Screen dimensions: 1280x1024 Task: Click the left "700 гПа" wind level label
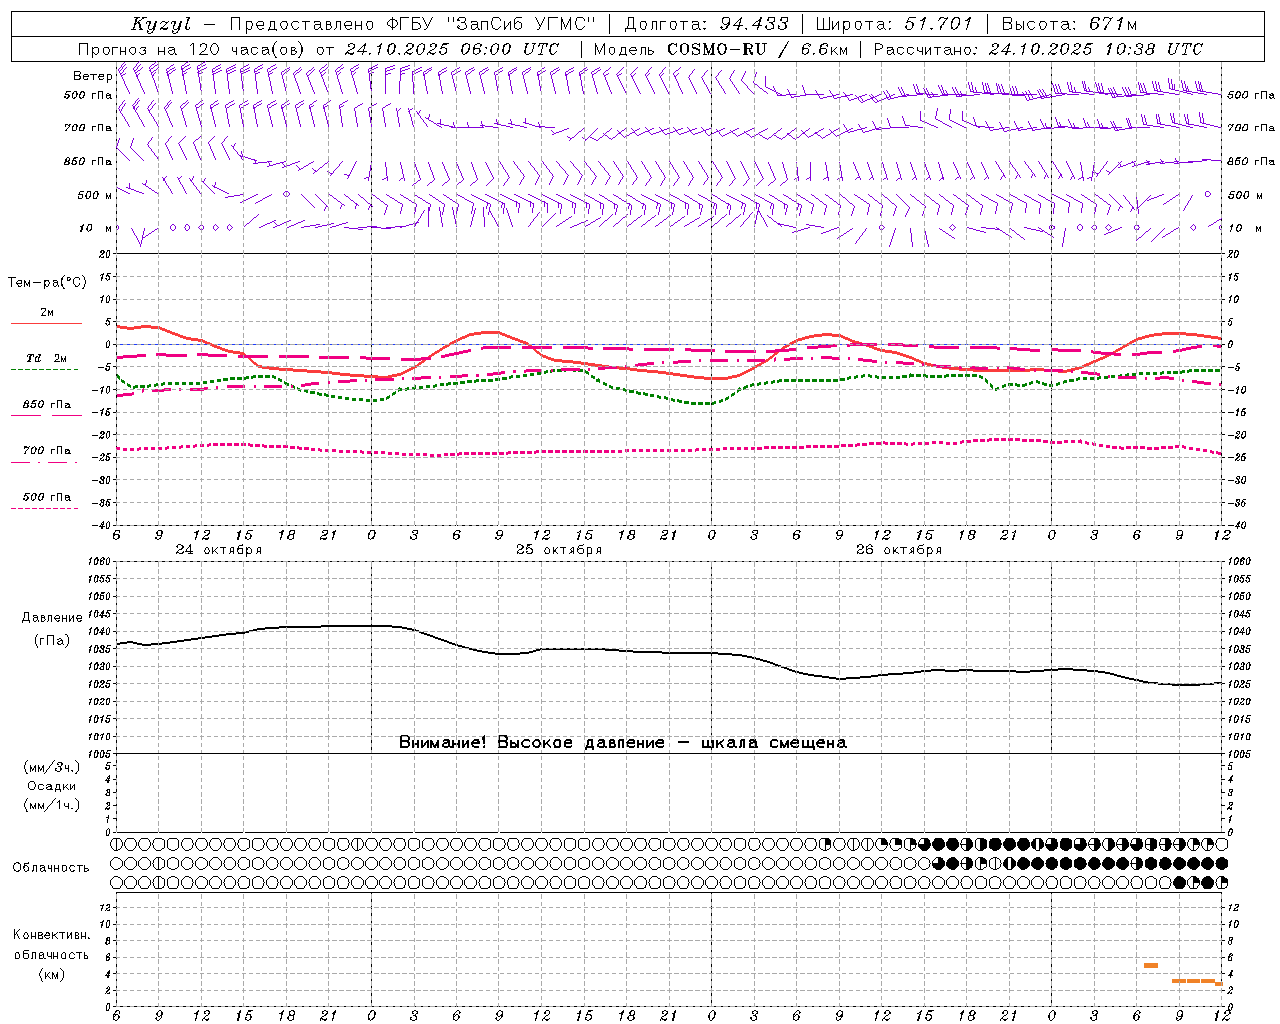[88, 128]
